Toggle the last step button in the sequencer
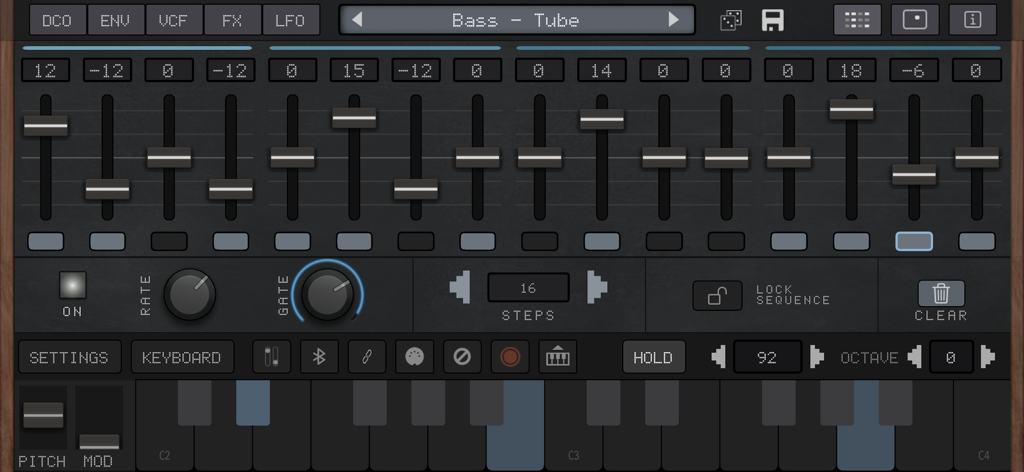The height and width of the screenshot is (472, 1024). [x=977, y=242]
